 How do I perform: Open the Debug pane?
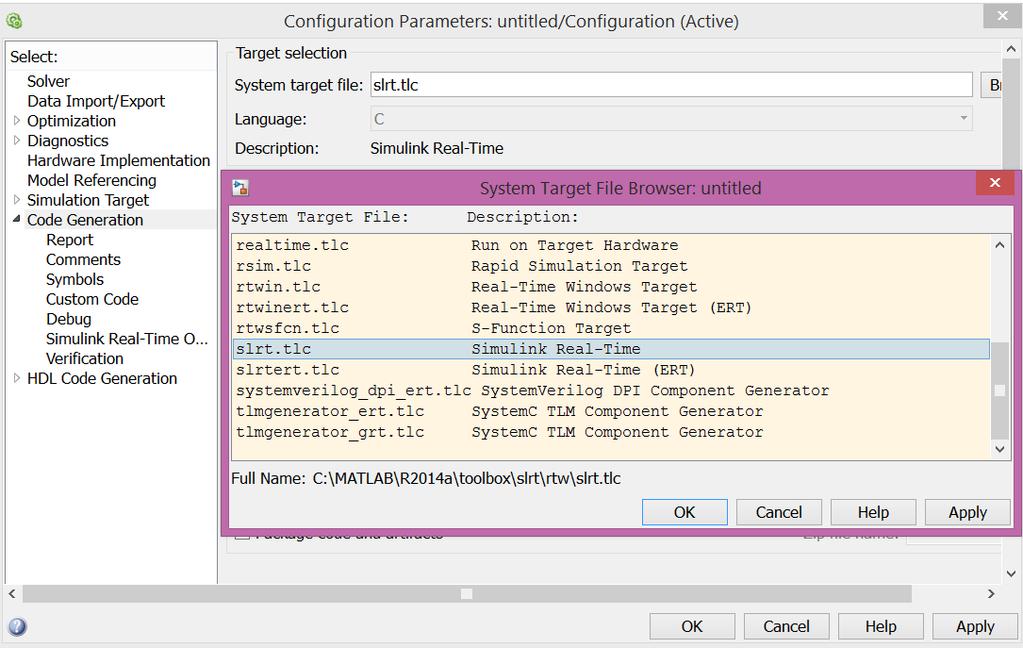(x=69, y=319)
